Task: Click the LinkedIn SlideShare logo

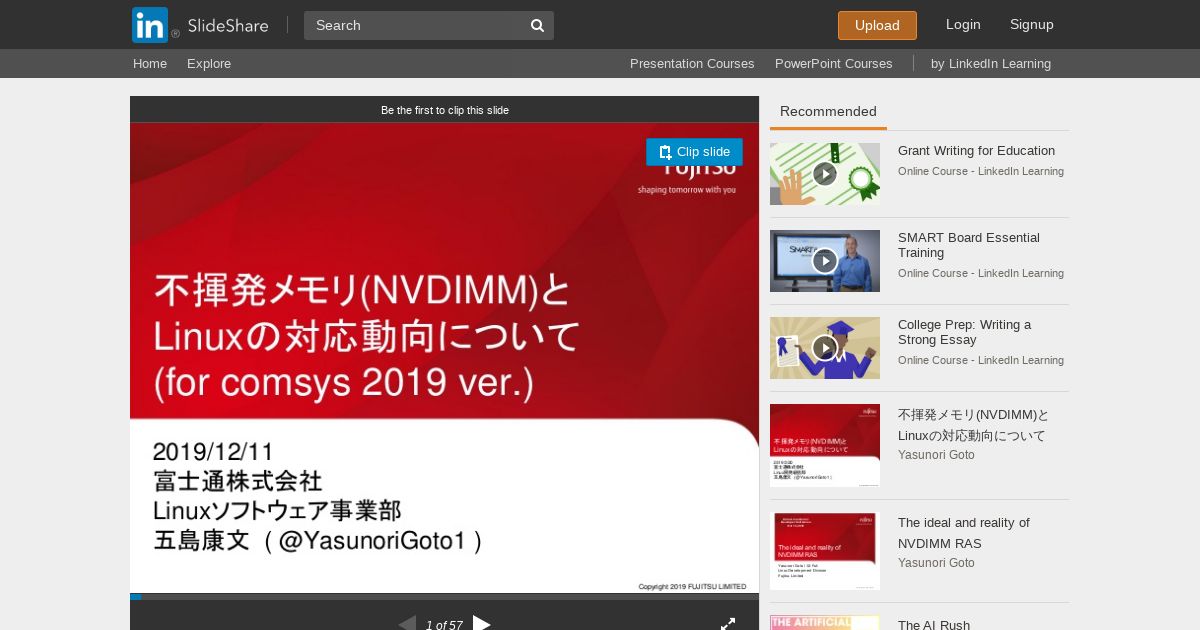Action: tap(200, 25)
